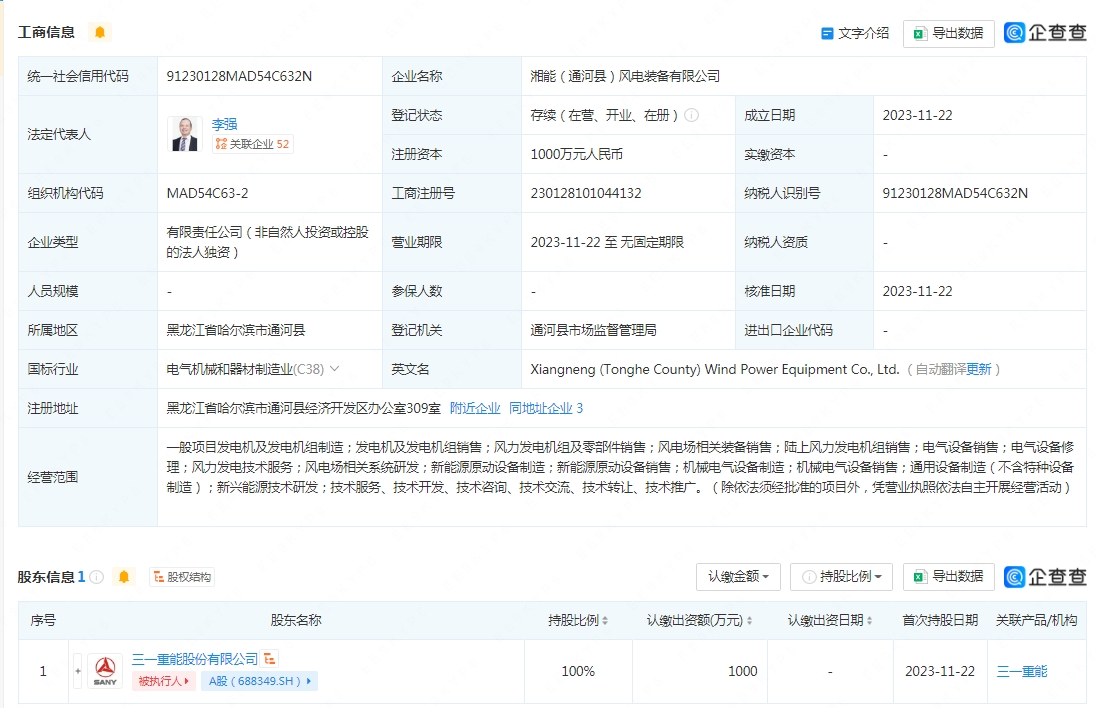Select organization code MAD54C63-2
This screenshot has width=1096, height=708.
207,193
